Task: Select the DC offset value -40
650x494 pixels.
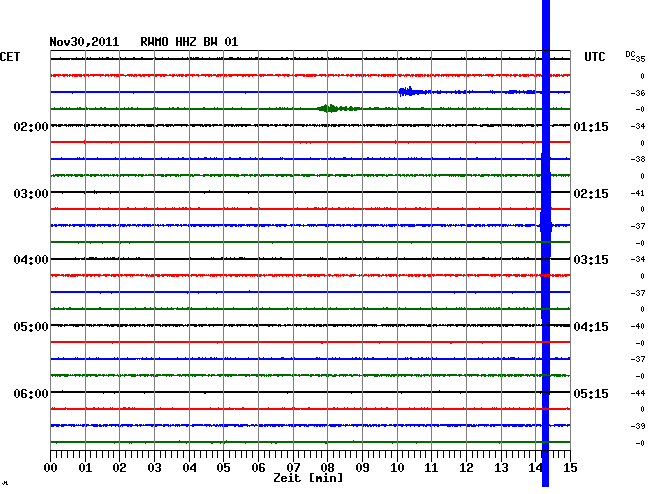Action: [638, 326]
